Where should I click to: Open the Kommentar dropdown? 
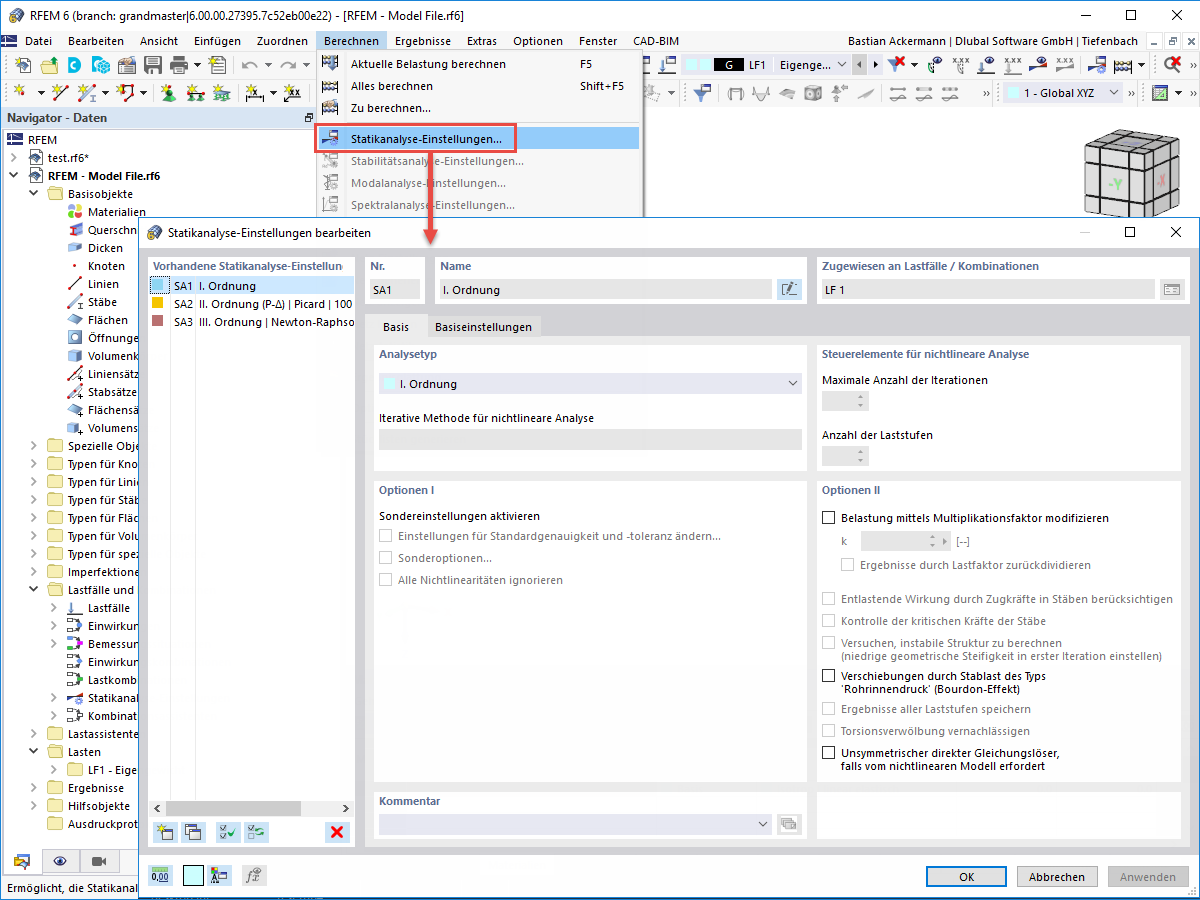pyautogui.click(x=575, y=824)
